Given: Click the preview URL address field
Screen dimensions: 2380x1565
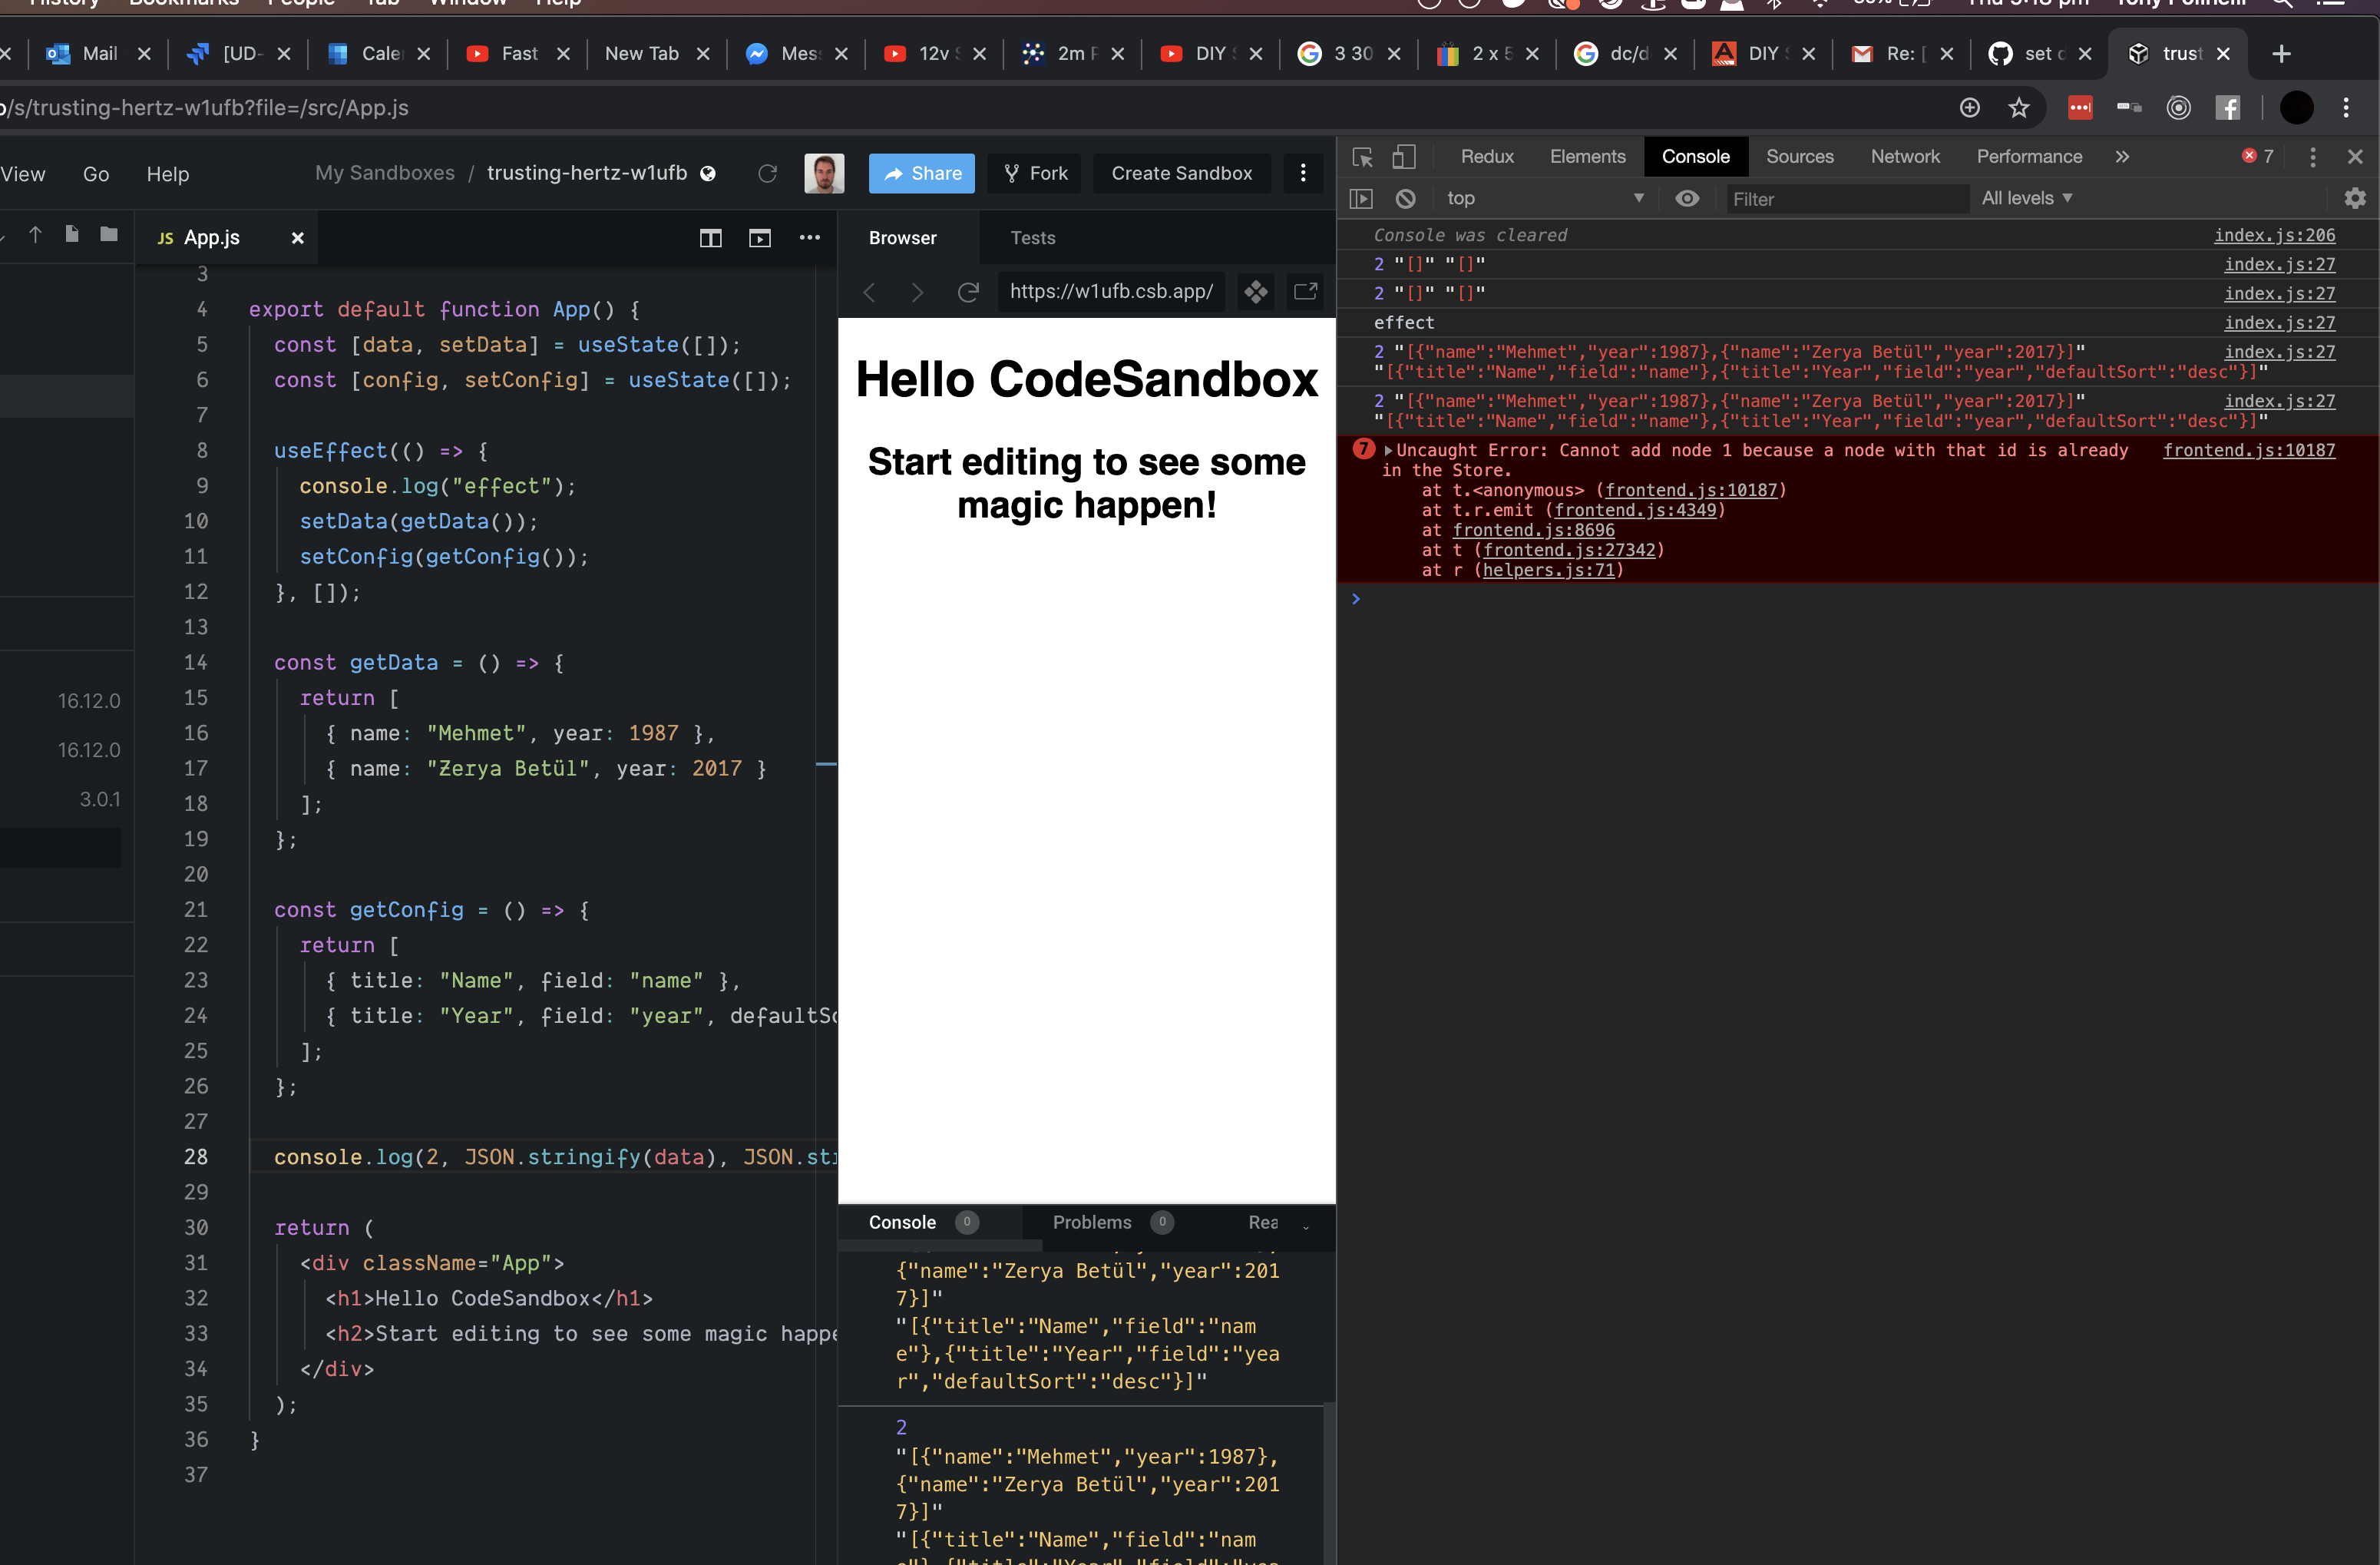Looking at the screenshot, I should (x=1111, y=291).
